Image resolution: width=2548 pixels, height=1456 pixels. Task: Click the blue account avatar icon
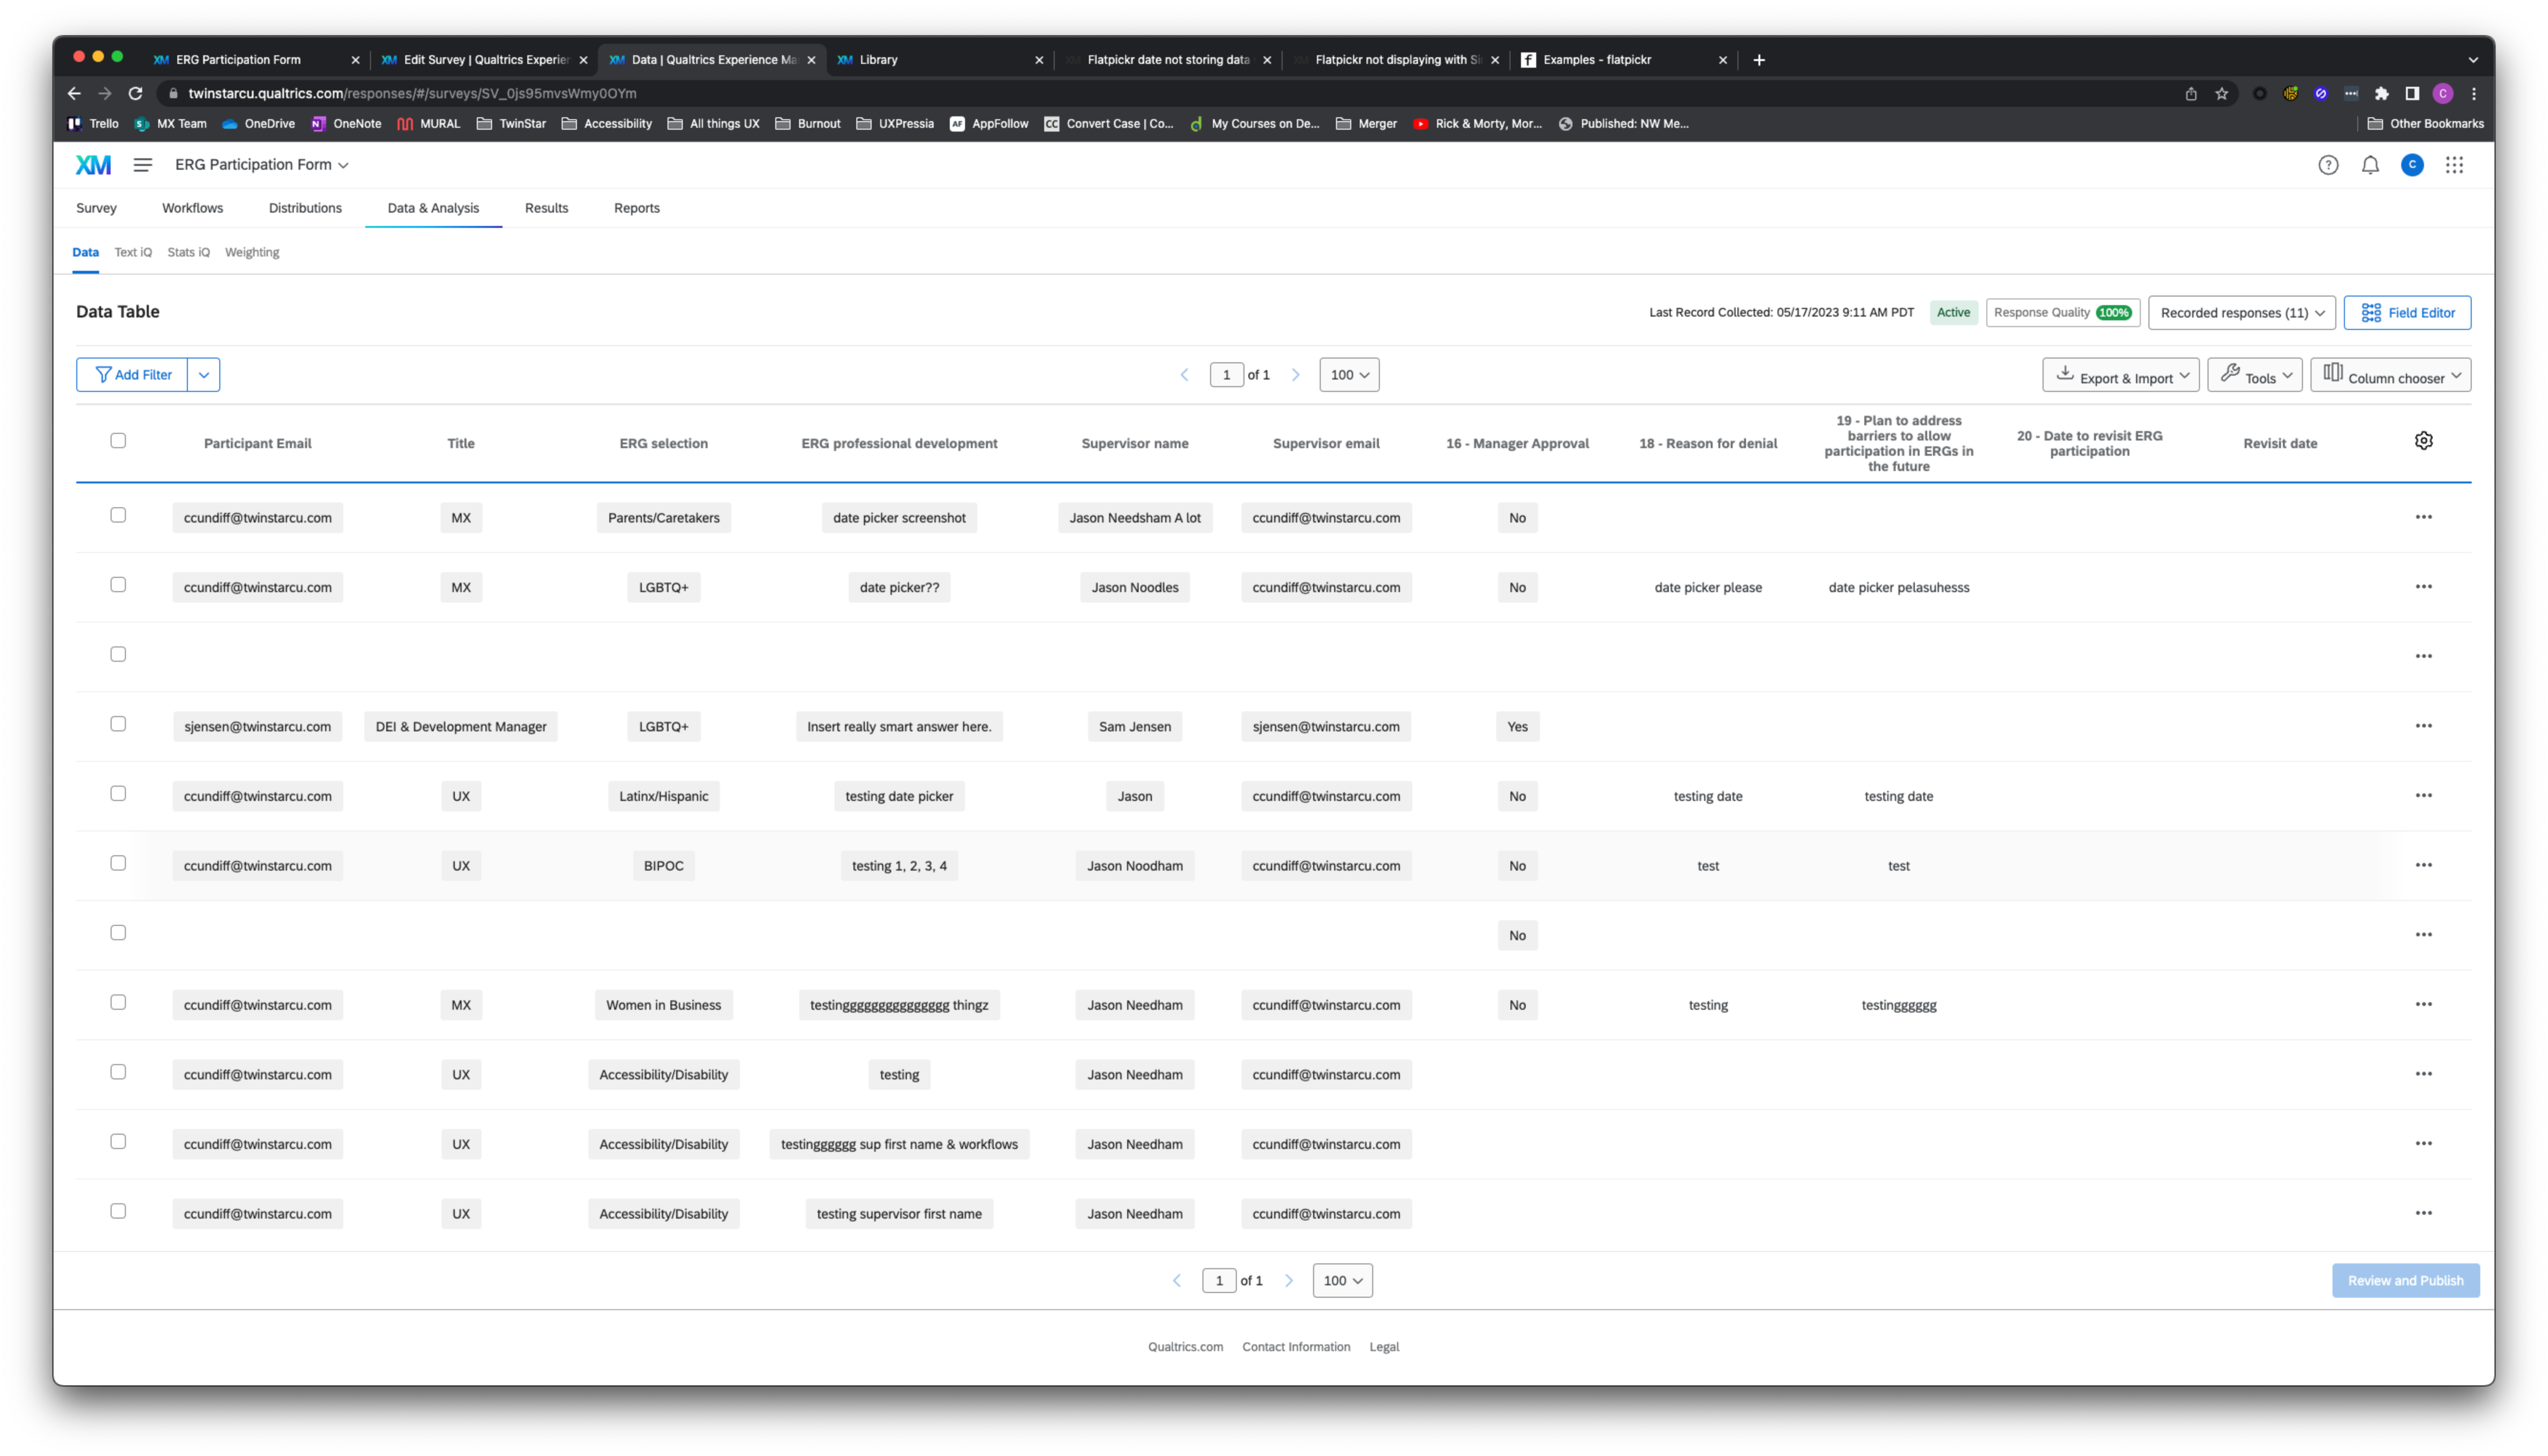[x=2412, y=165]
